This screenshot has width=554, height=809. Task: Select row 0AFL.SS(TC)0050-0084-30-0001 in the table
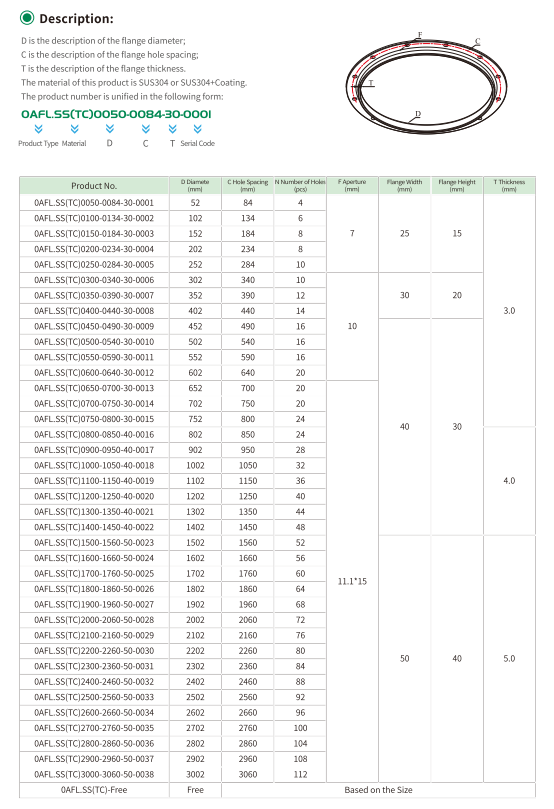[x=94, y=203]
